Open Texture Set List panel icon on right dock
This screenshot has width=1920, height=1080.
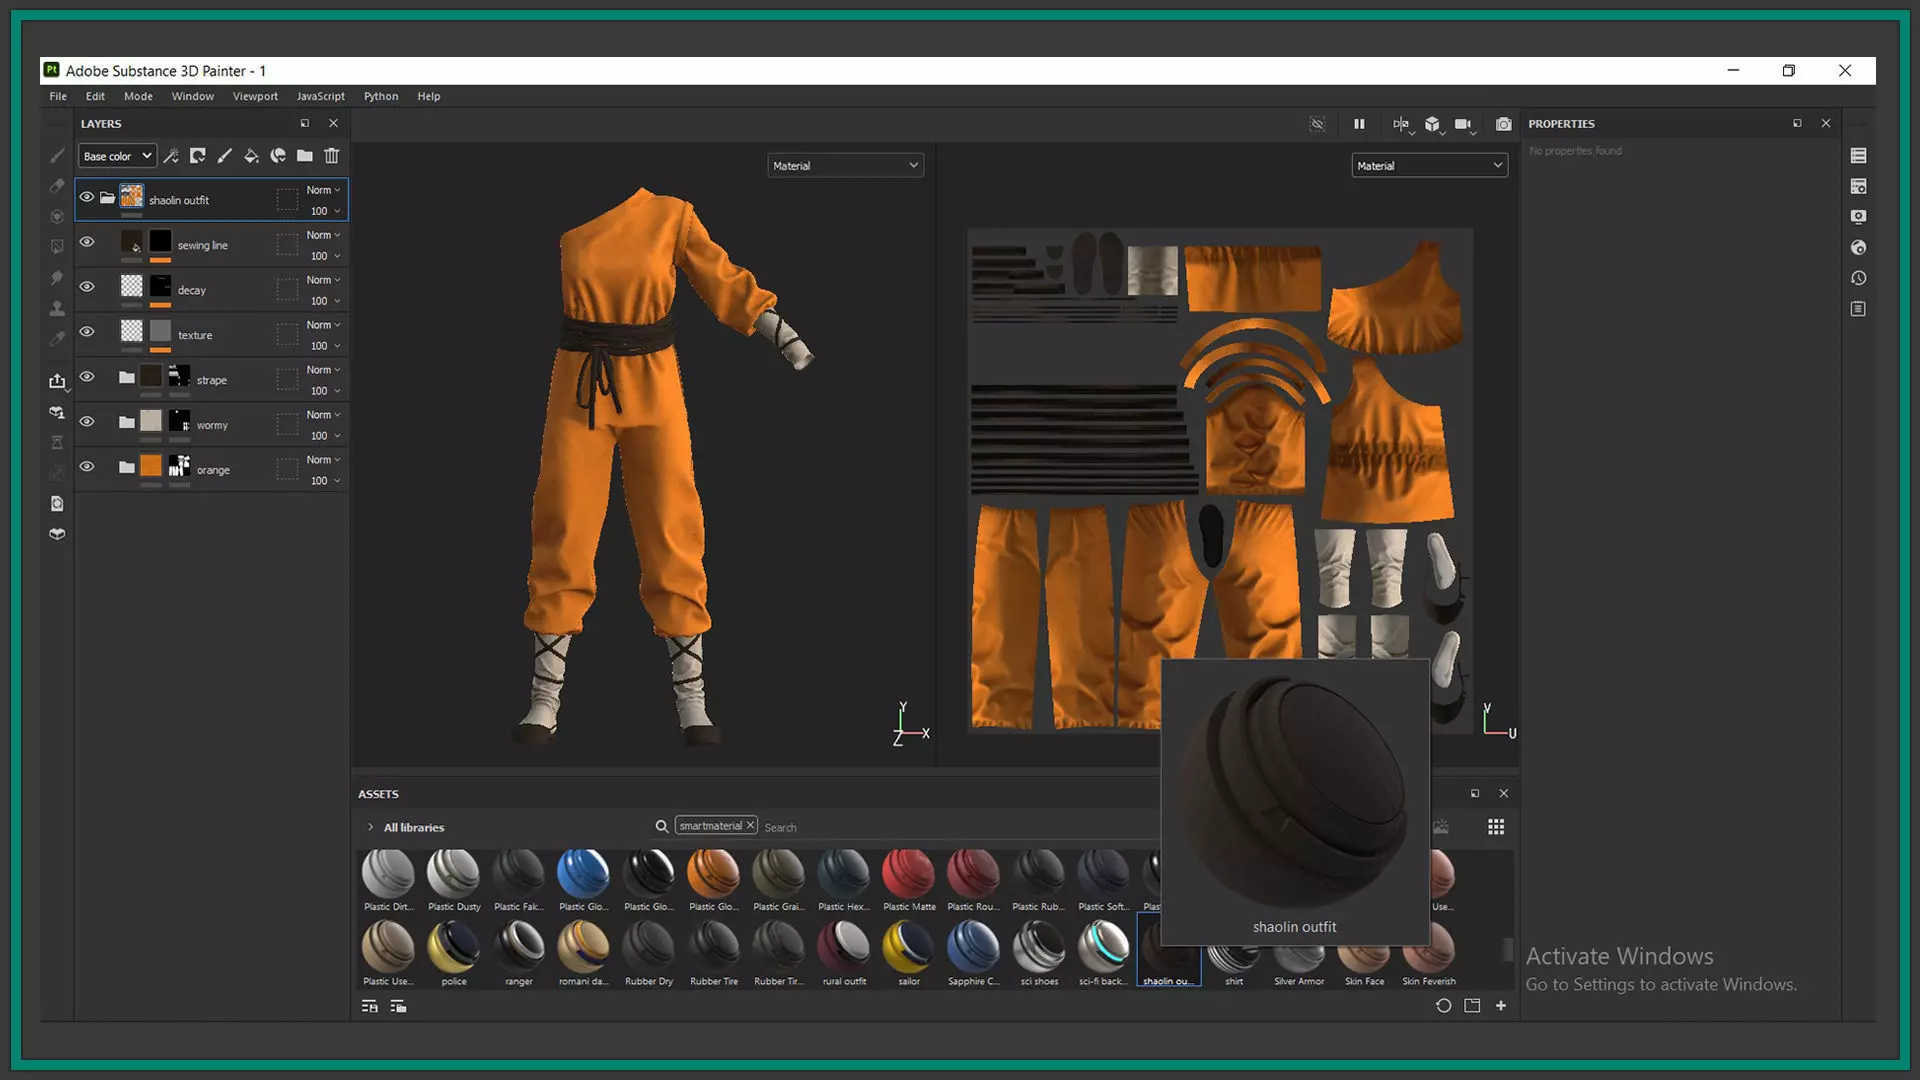tap(1859, 156)
